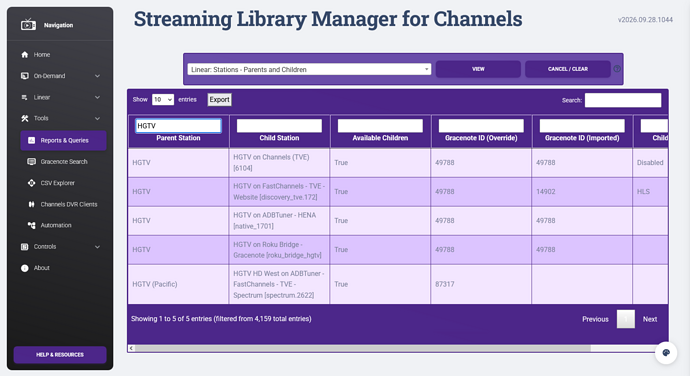This screenshot has width=690, height=376.
Task: Collapse the Tools menu chevron
Action: point(97,118)
